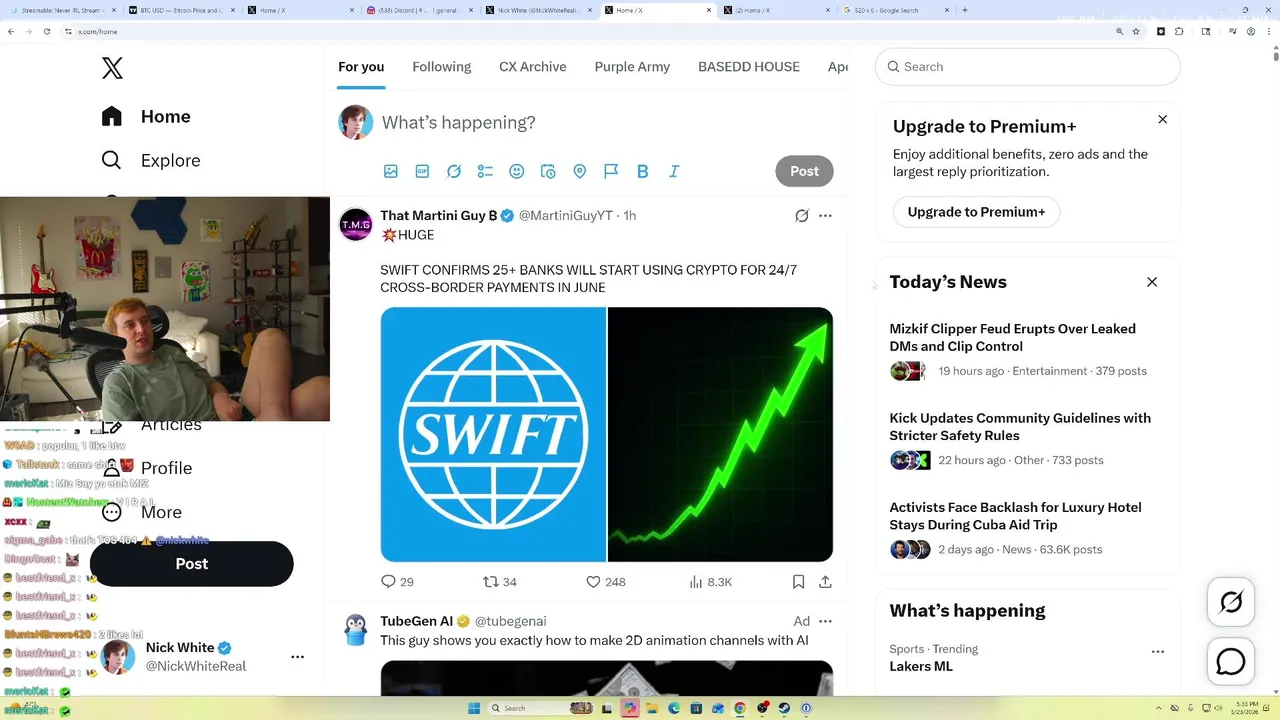Click the TubeGen AI penguin avatar

tap(355, 630)
